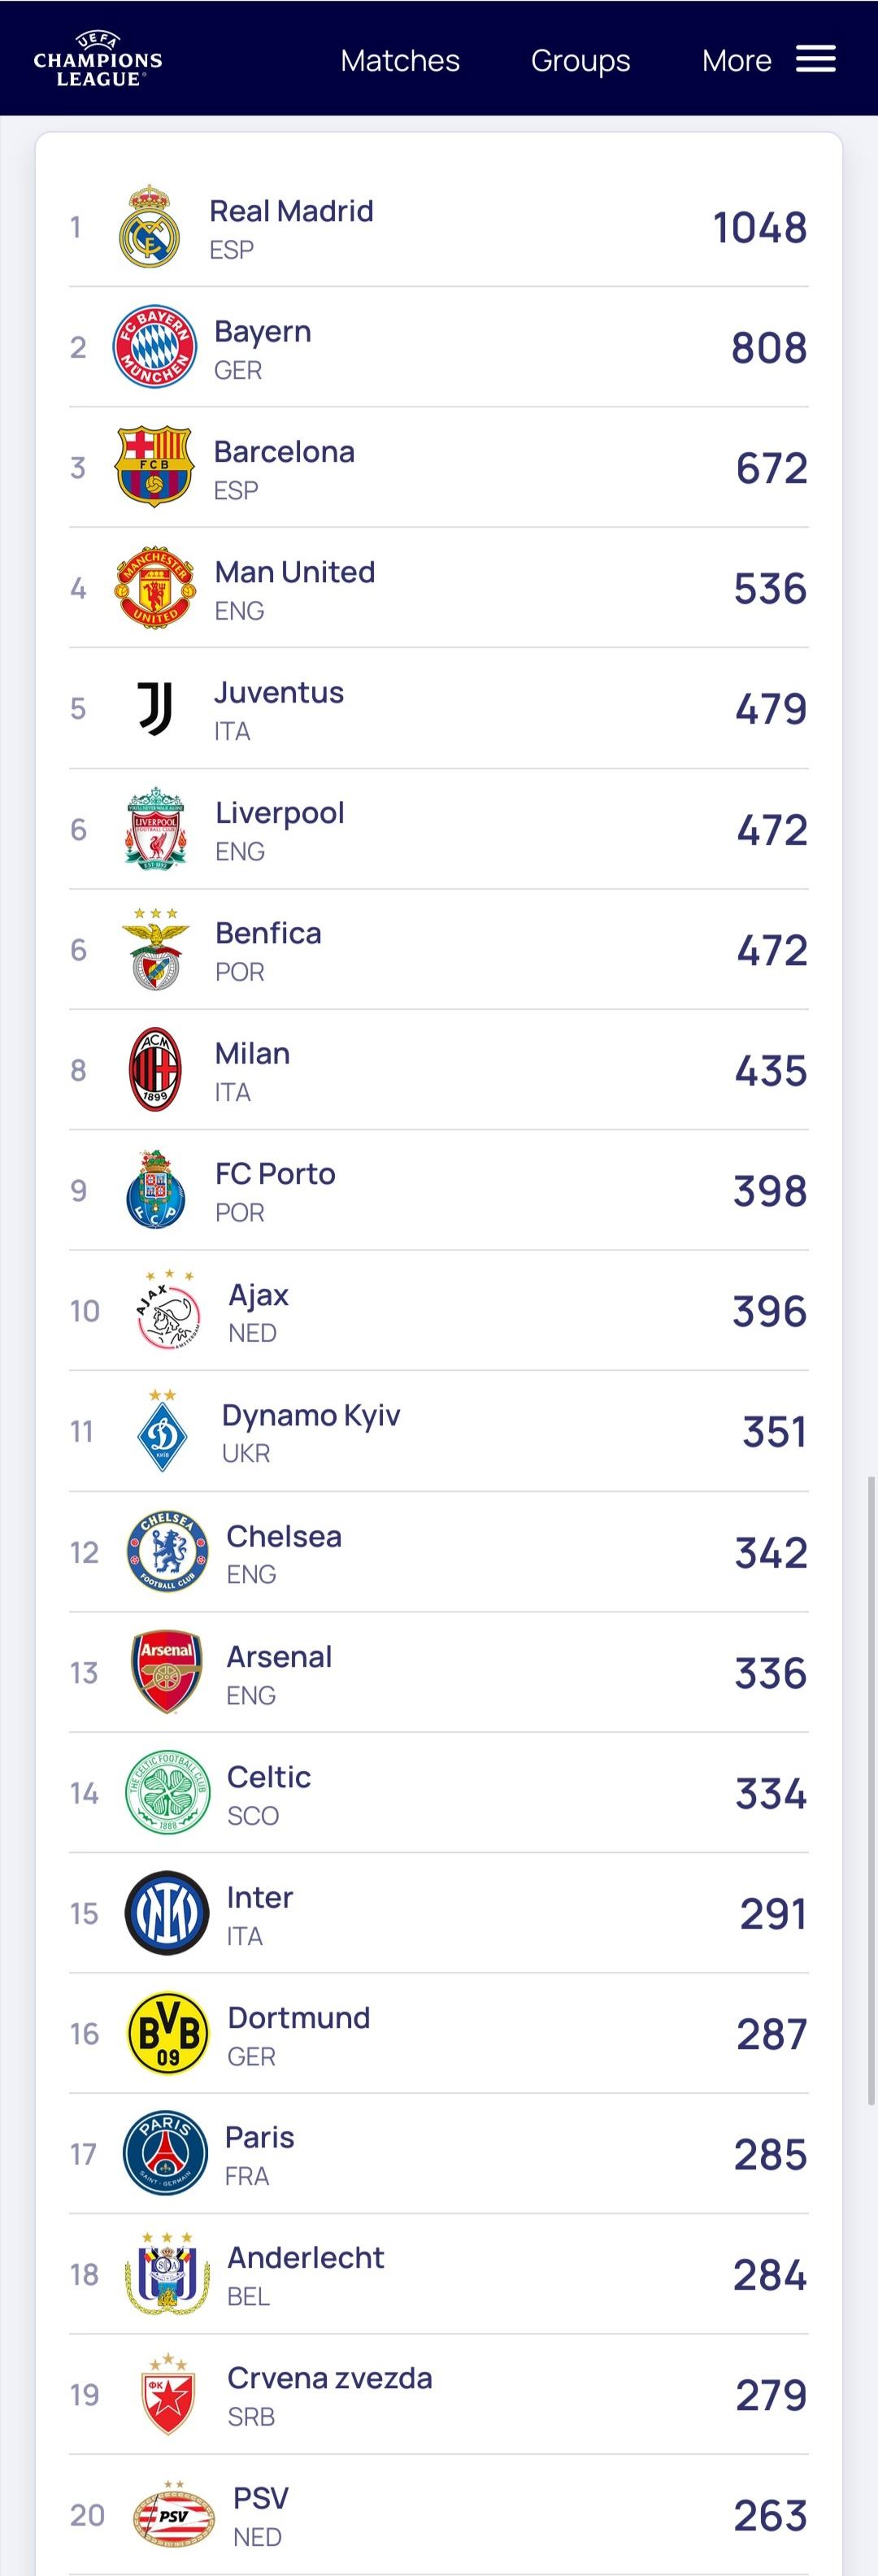Click the Paris Saint-Germain crest

click(165, 2153)
